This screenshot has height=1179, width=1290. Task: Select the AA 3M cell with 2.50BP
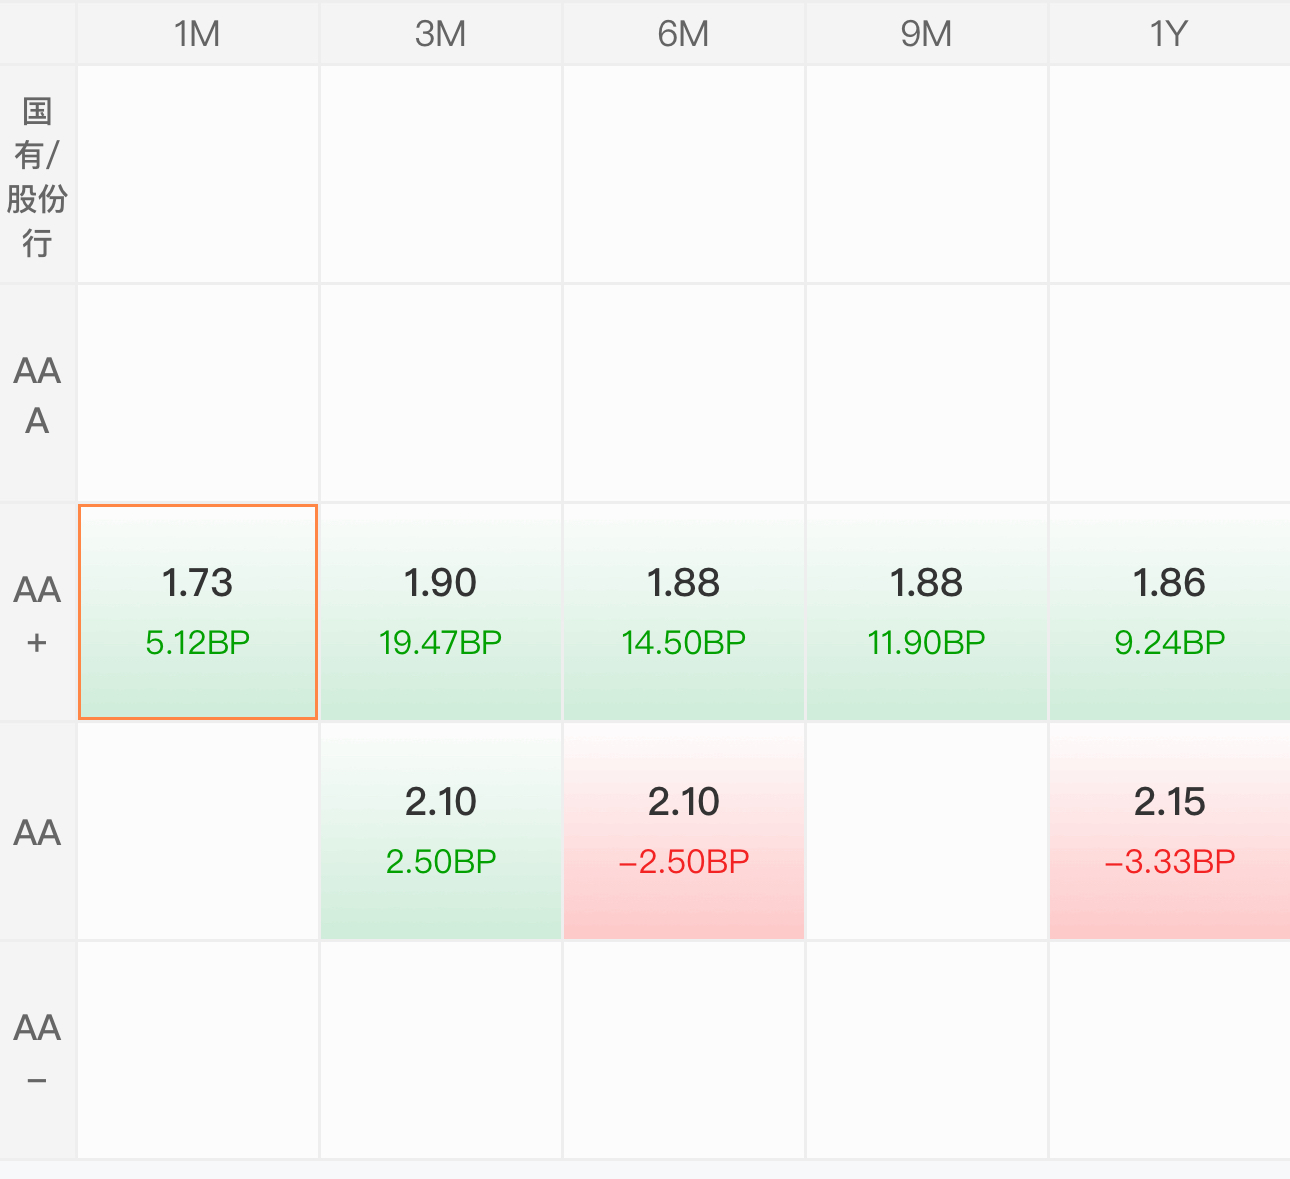click(440, 830)
